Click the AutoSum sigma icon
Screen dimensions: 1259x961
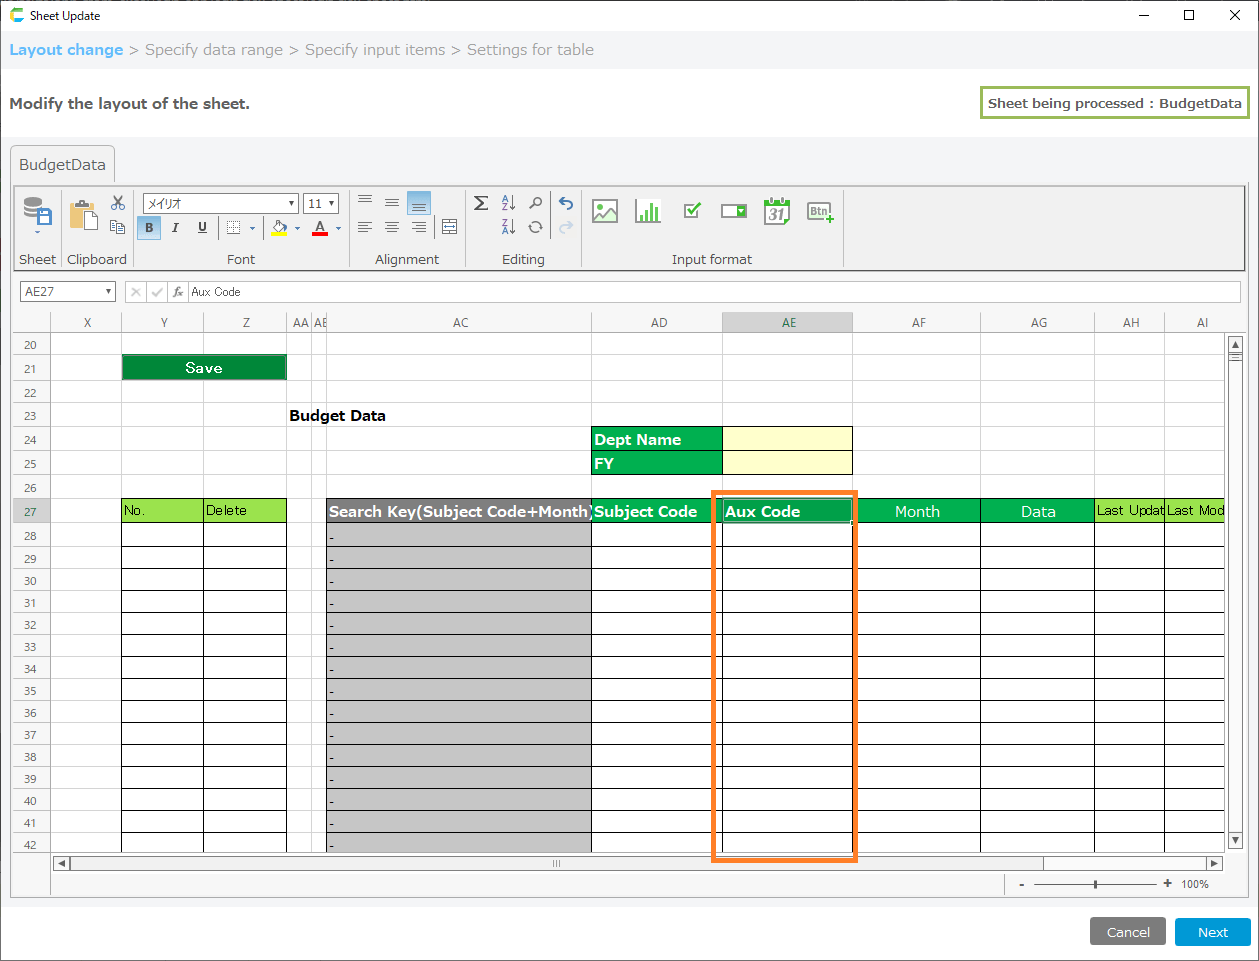pyautogui.click(x=481, y=203)
